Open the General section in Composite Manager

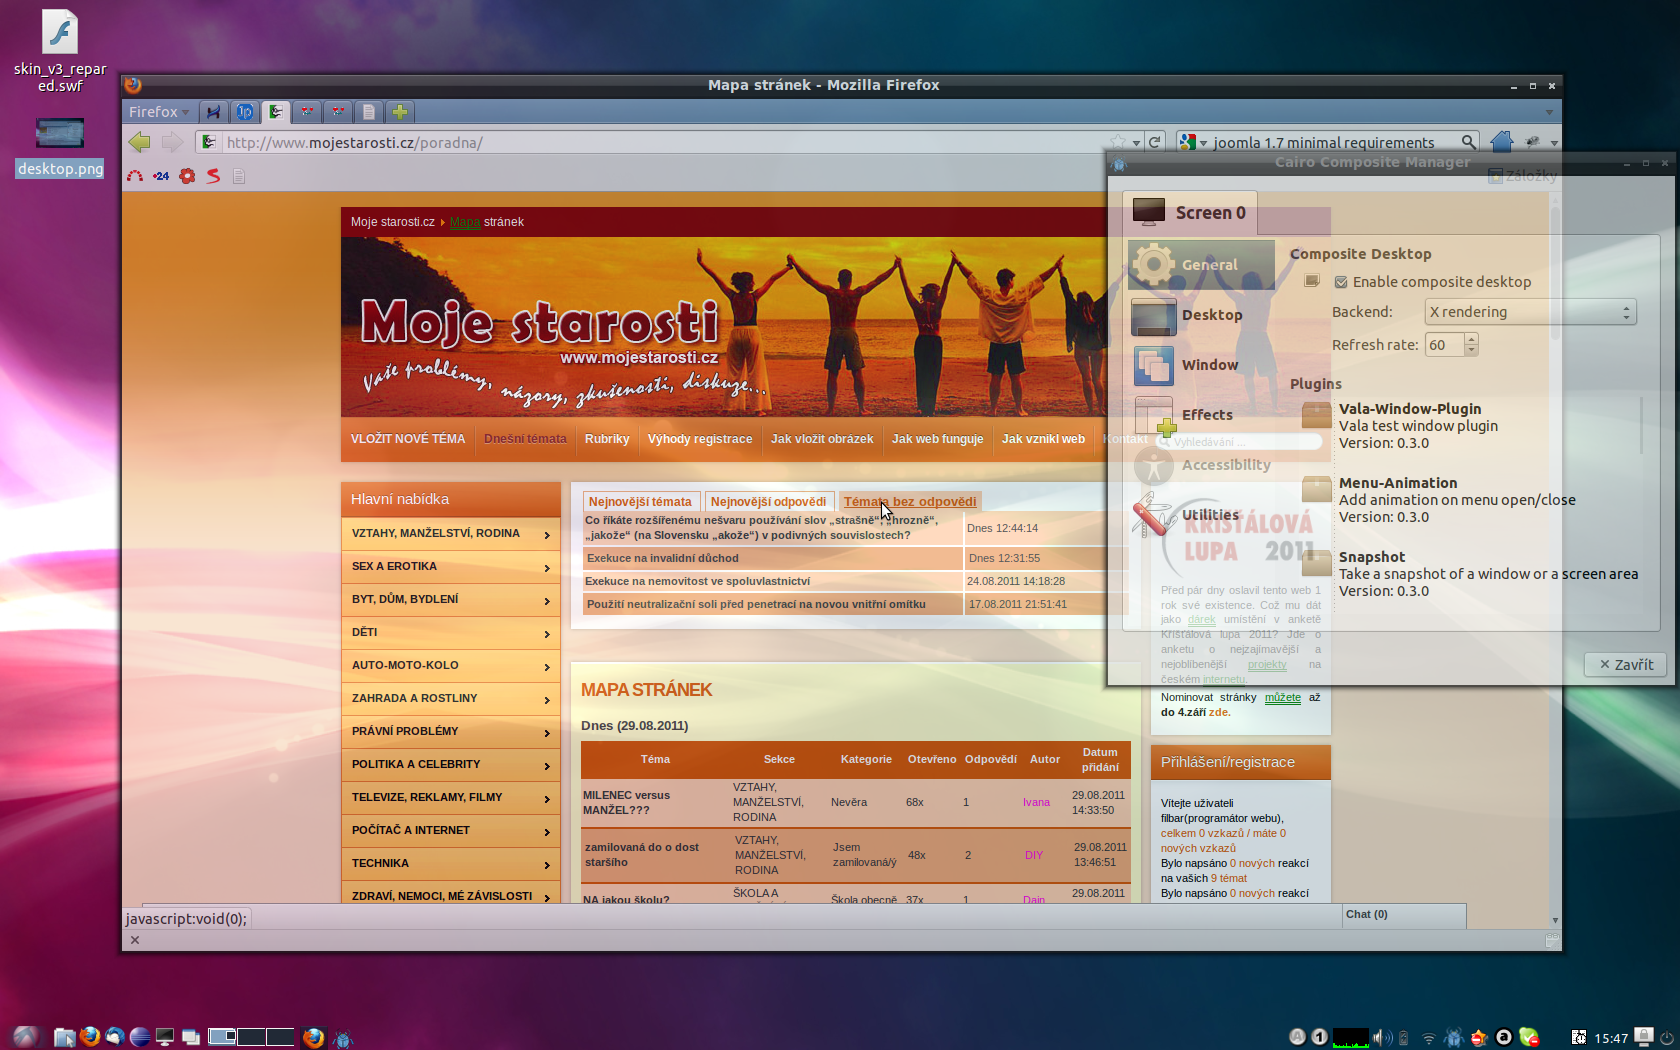pos(1201,265)
